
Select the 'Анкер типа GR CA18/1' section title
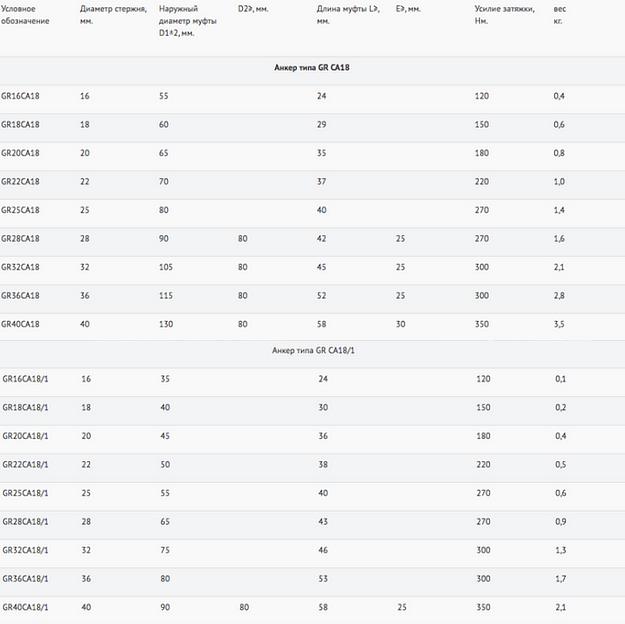pyautogui.click(x=312, y=351)
